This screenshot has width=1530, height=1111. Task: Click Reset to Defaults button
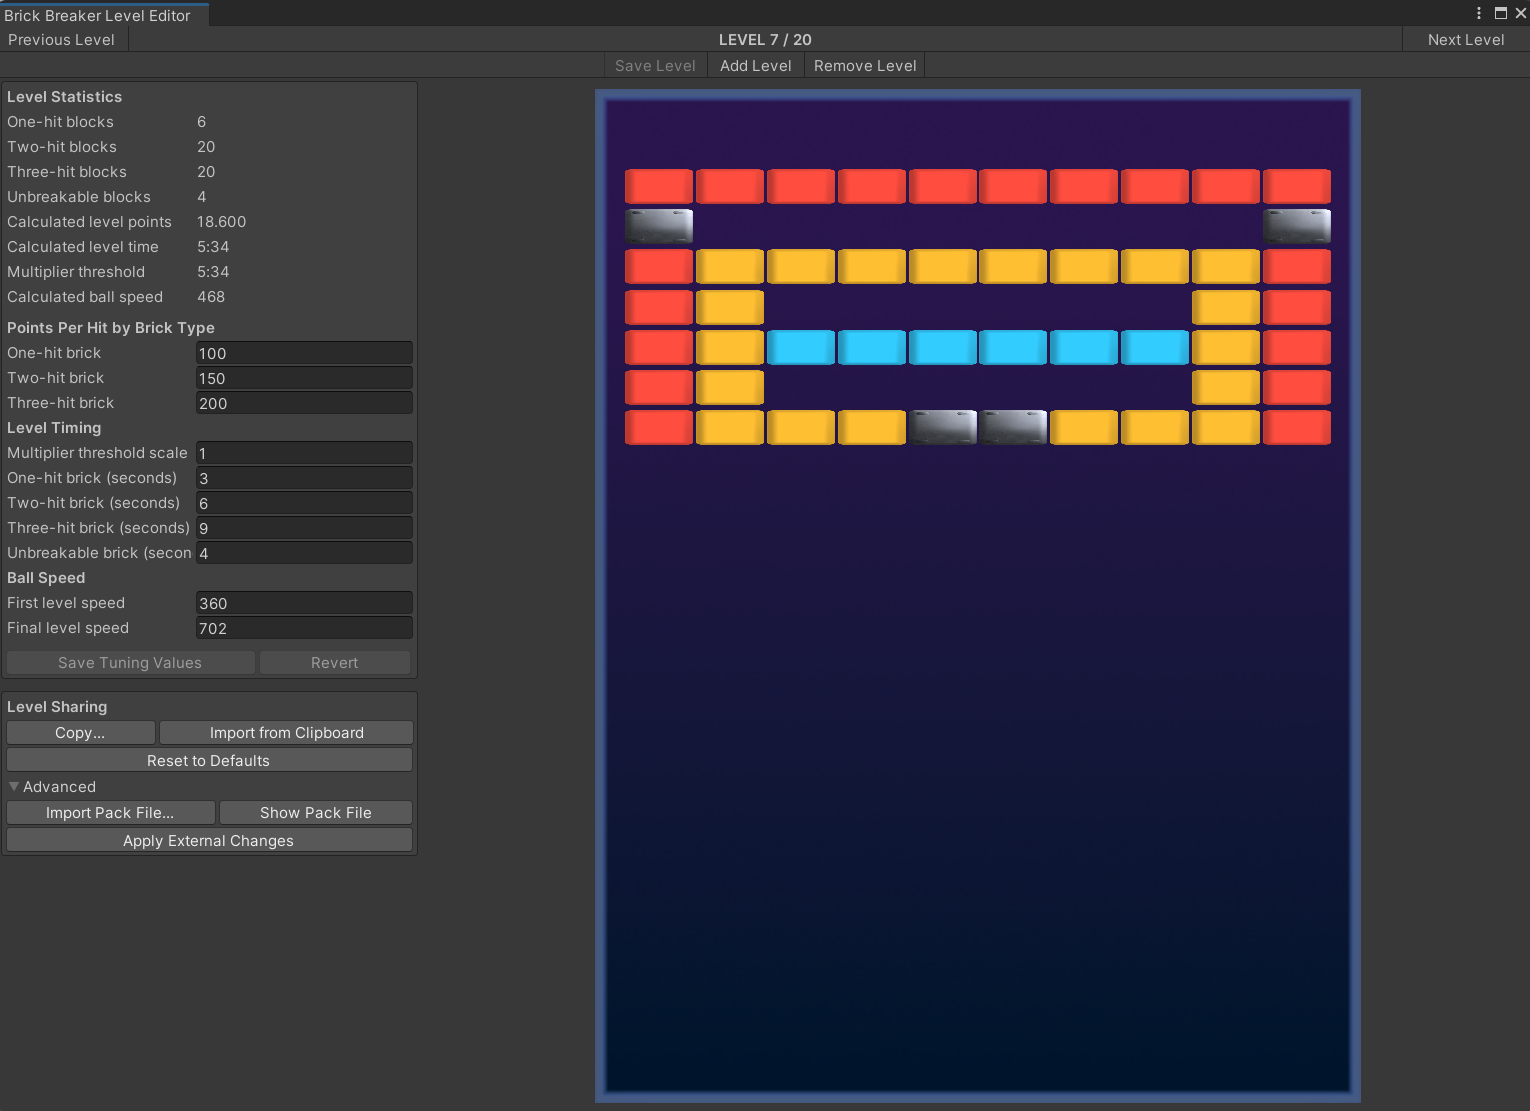[x=209, y=761]
